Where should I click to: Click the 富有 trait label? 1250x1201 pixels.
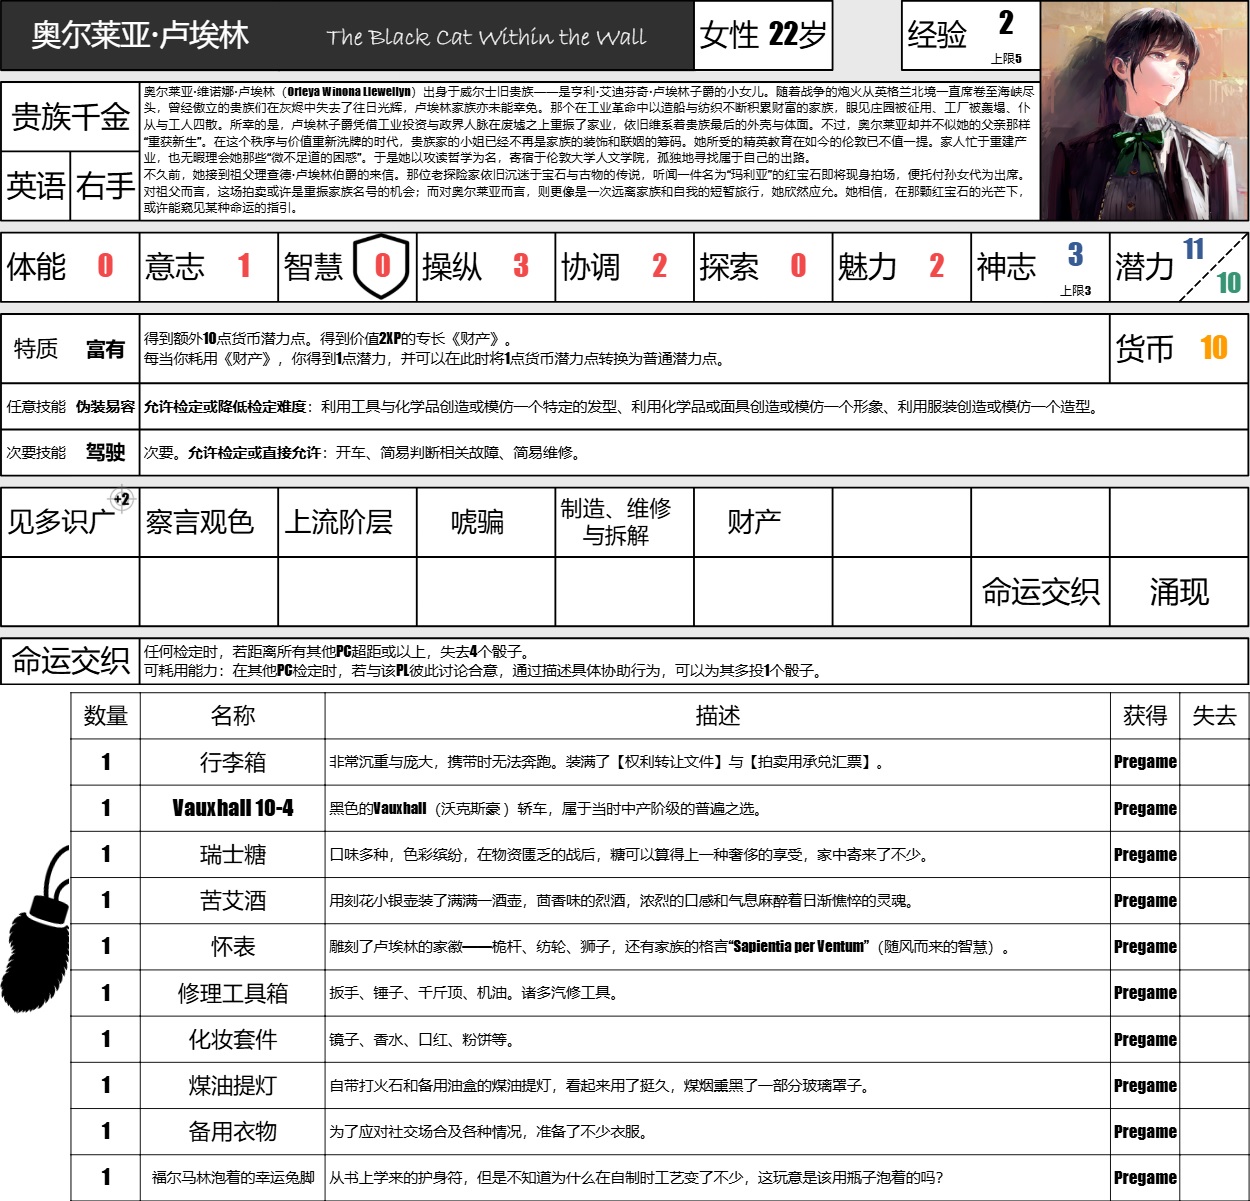tap(105, 349)
